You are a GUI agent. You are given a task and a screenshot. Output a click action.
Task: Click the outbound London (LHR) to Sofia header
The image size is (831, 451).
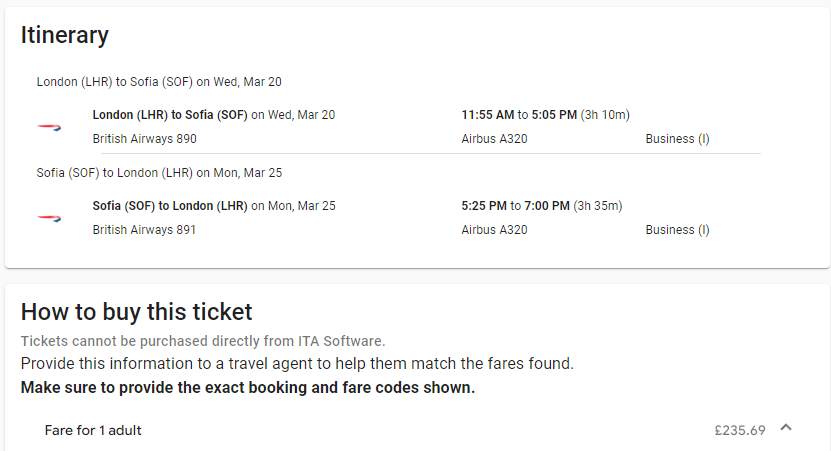tap(159, 82)
